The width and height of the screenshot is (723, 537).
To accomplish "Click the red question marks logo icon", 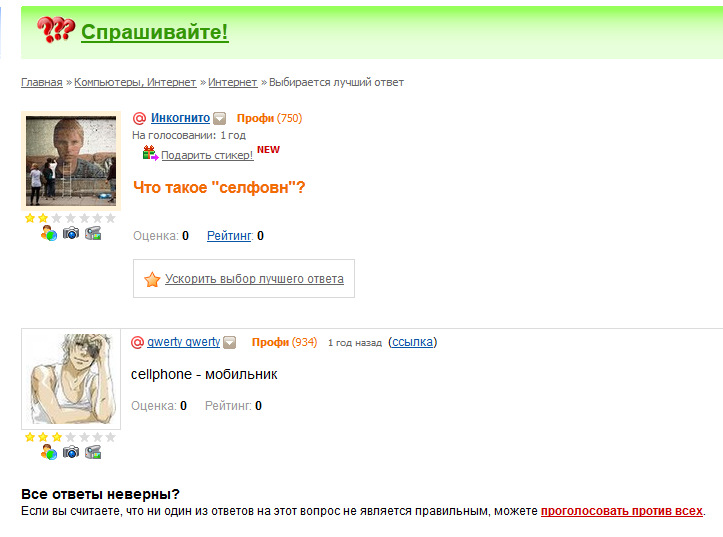I will 55,30.
